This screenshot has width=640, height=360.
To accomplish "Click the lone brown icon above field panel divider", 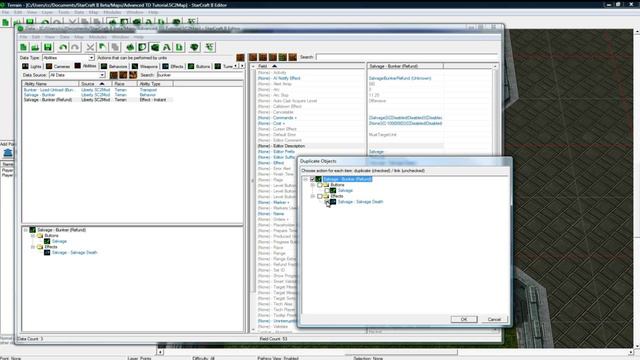I will (240, 58).
